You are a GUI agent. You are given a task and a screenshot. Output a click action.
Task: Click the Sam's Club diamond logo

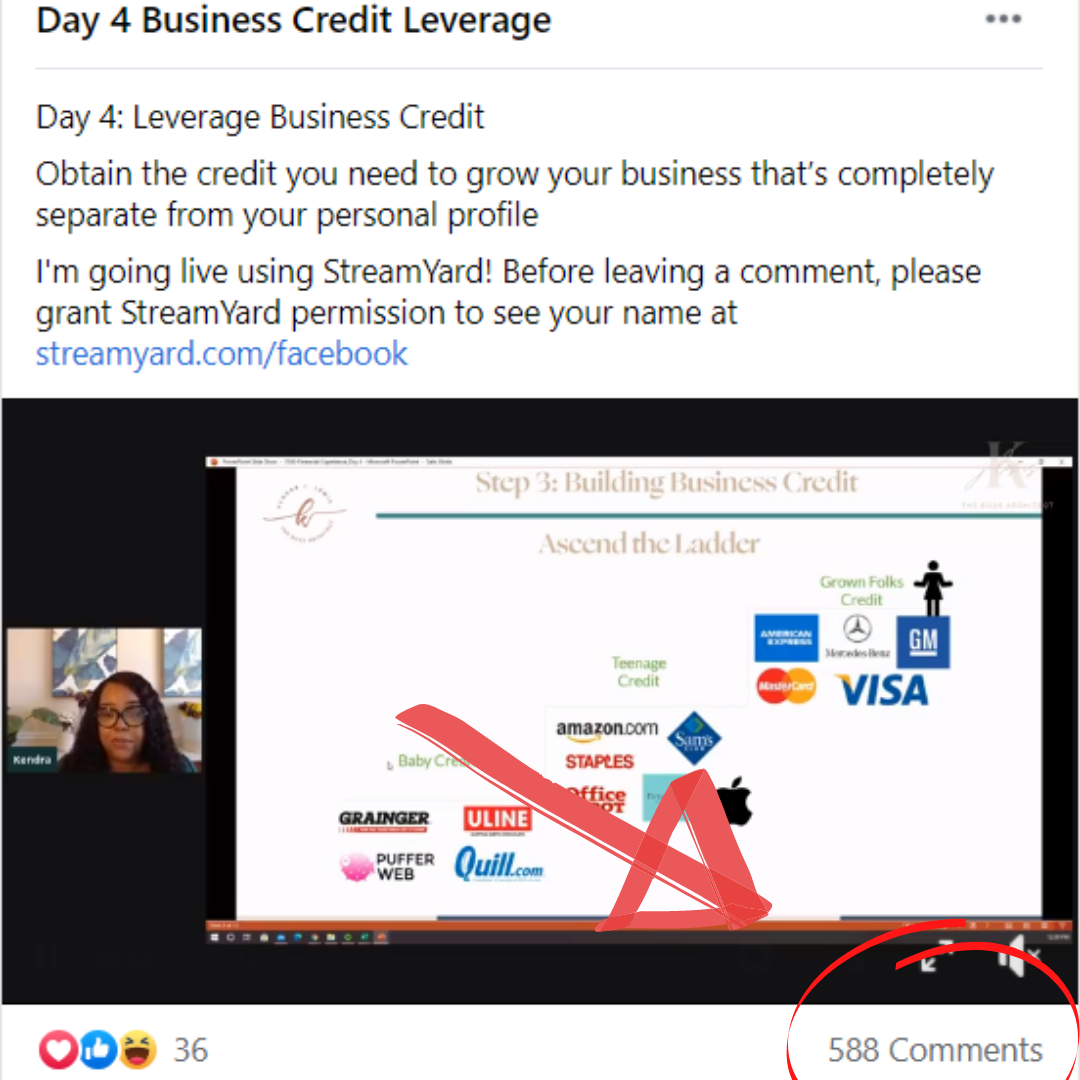tap(694, 738)
